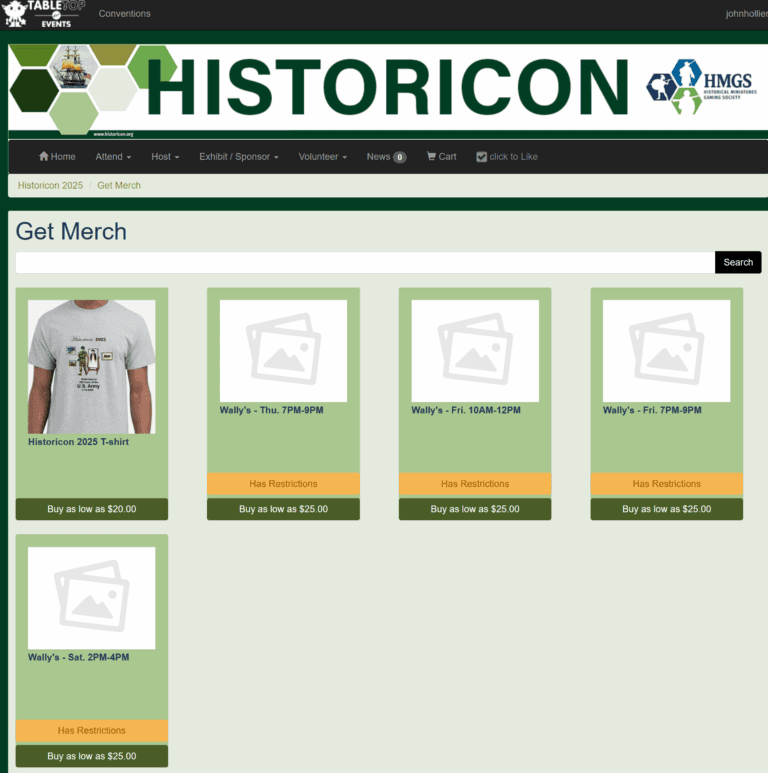
Task: Click the Historicon ship hexagon logo
Action: [70, 87]
